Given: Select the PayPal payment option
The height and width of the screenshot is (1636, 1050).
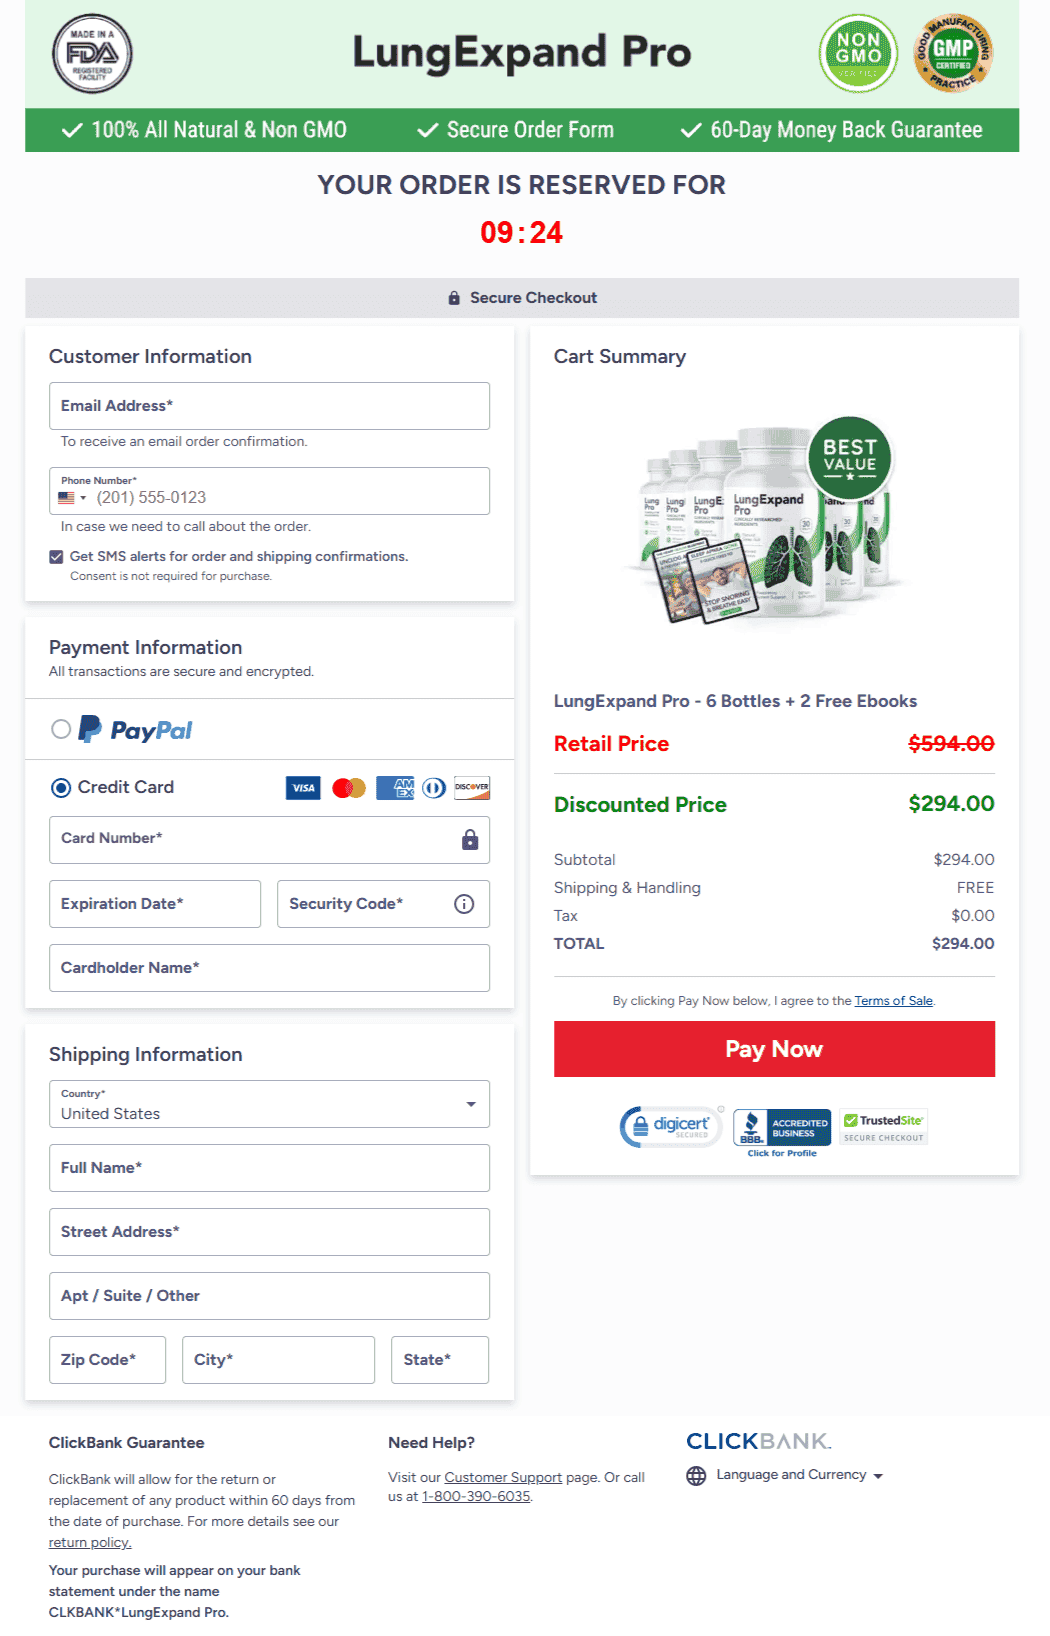Looking at the screenshot, I should coord(61,729).
